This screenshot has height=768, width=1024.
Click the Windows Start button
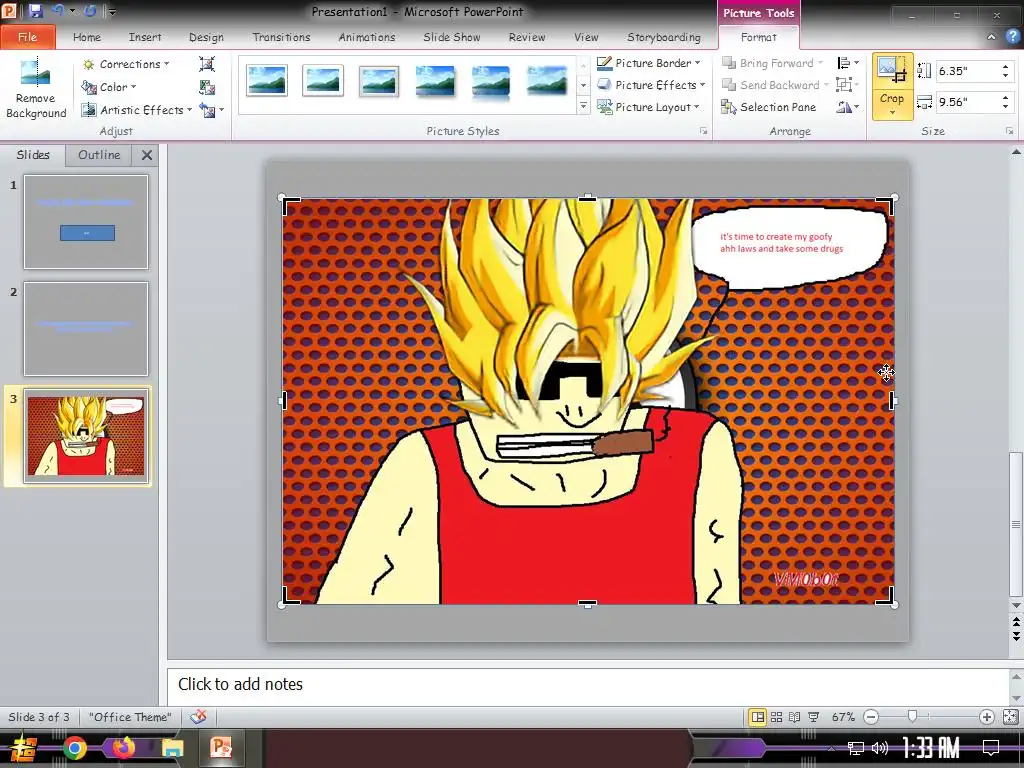pyautogui.click(x=24, y=748)
